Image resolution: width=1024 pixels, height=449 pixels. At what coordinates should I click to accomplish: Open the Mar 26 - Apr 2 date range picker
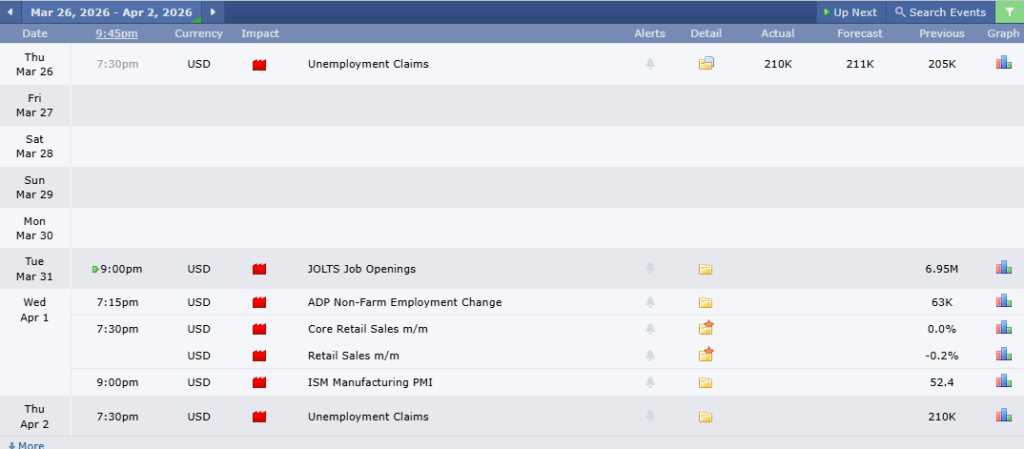point(111,12)
